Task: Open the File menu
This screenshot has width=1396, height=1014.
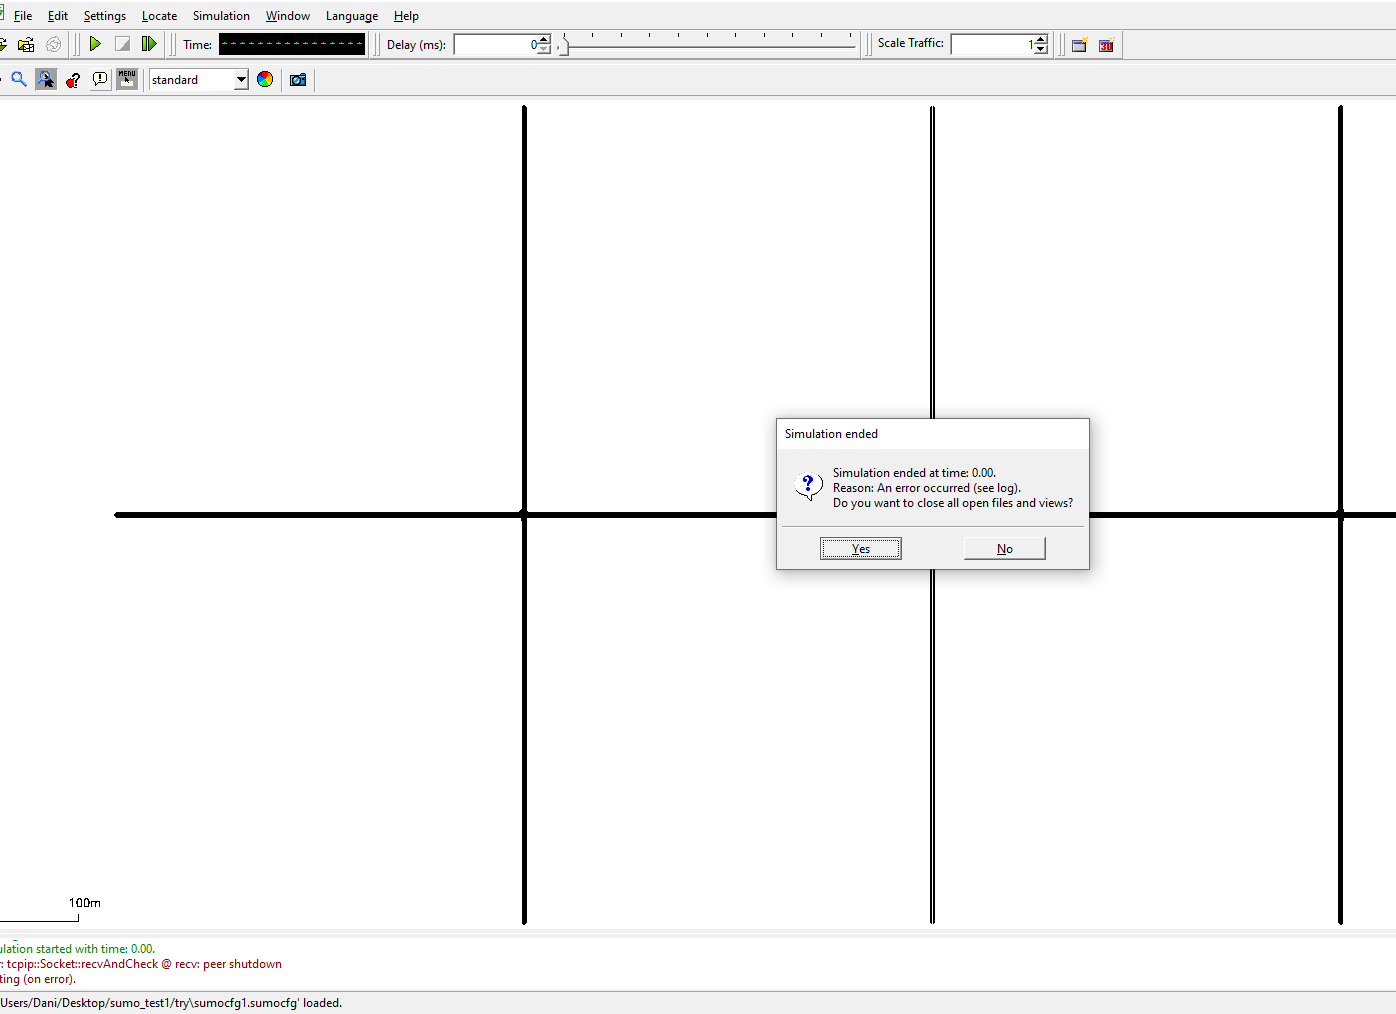Action: point(23,16)
